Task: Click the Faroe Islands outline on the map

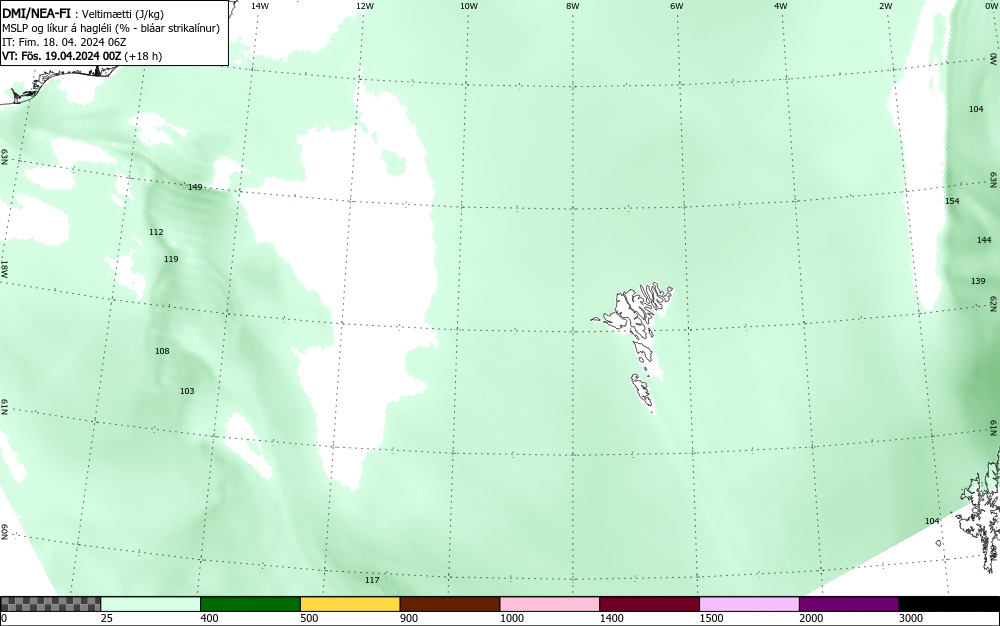Action: pos(633,349)
